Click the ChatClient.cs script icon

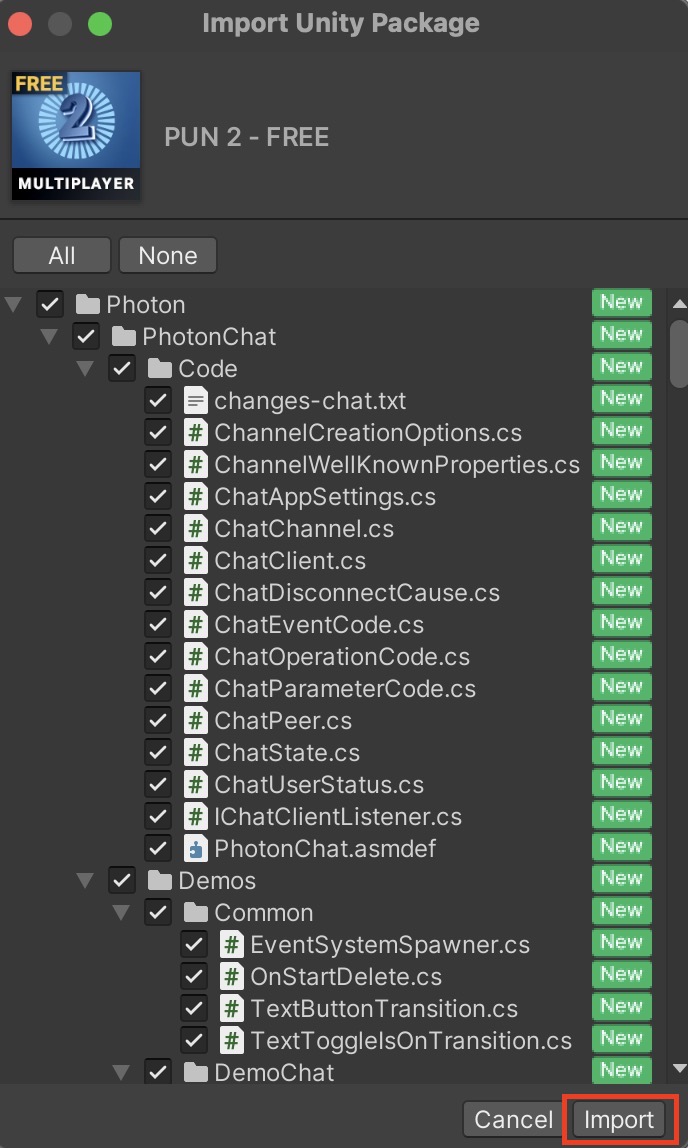[x=195, y=561]
